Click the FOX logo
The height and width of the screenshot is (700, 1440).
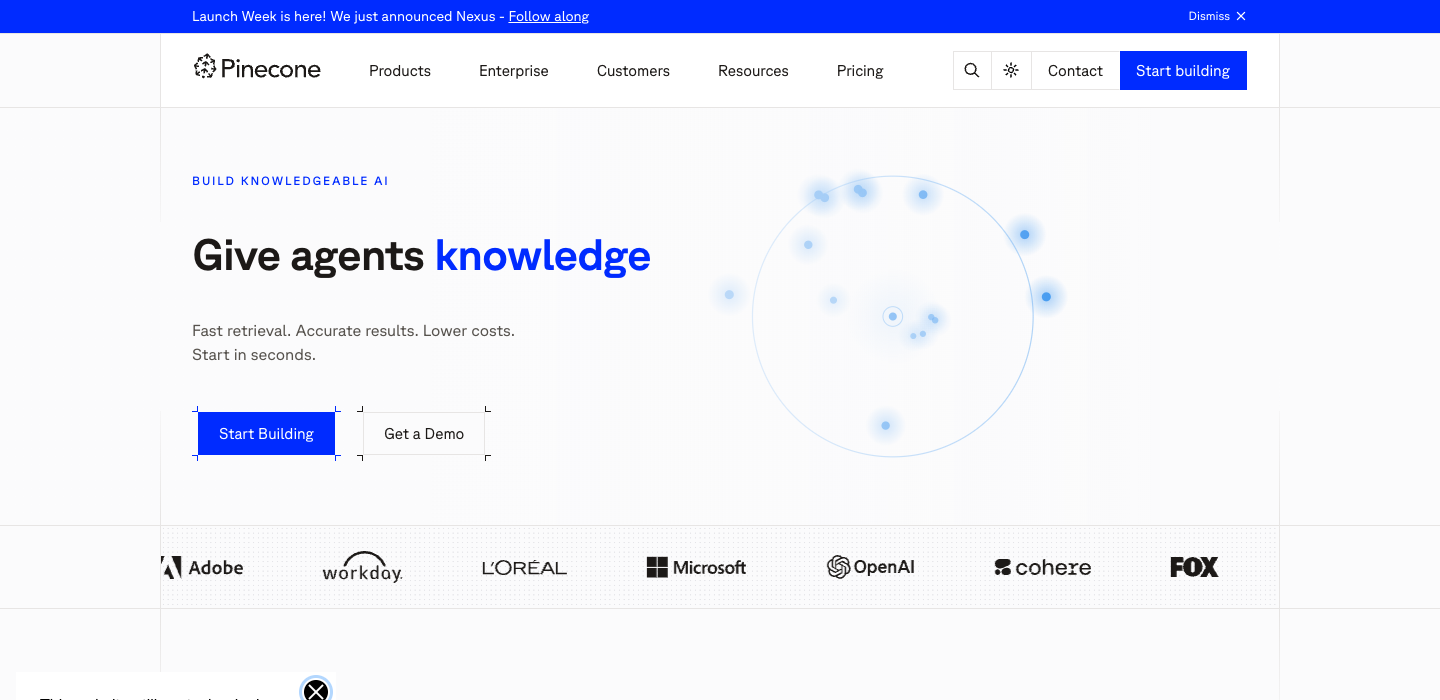pyautogui.click(x=1194, y=567)
